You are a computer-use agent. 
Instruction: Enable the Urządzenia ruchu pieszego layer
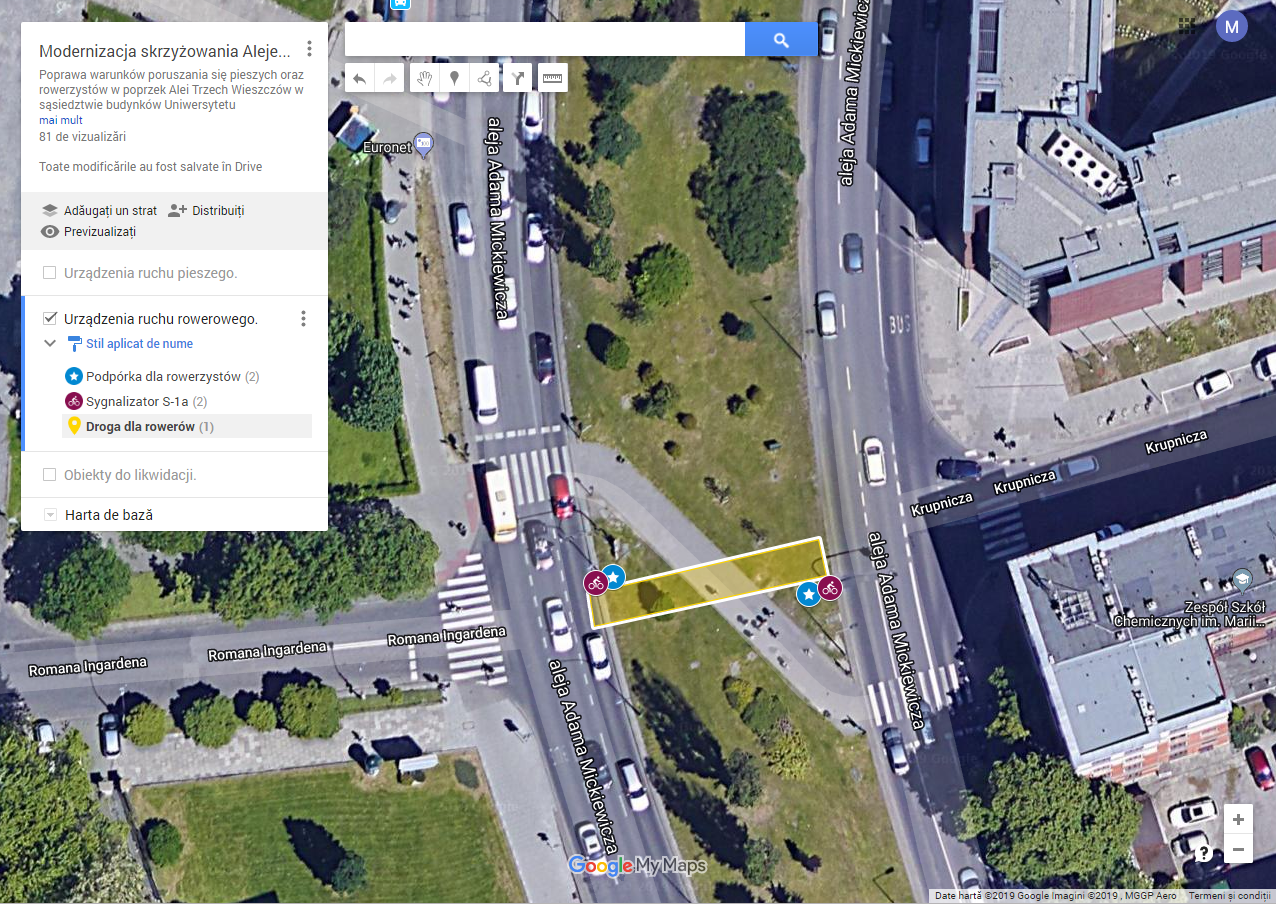[x=50, y=273]
